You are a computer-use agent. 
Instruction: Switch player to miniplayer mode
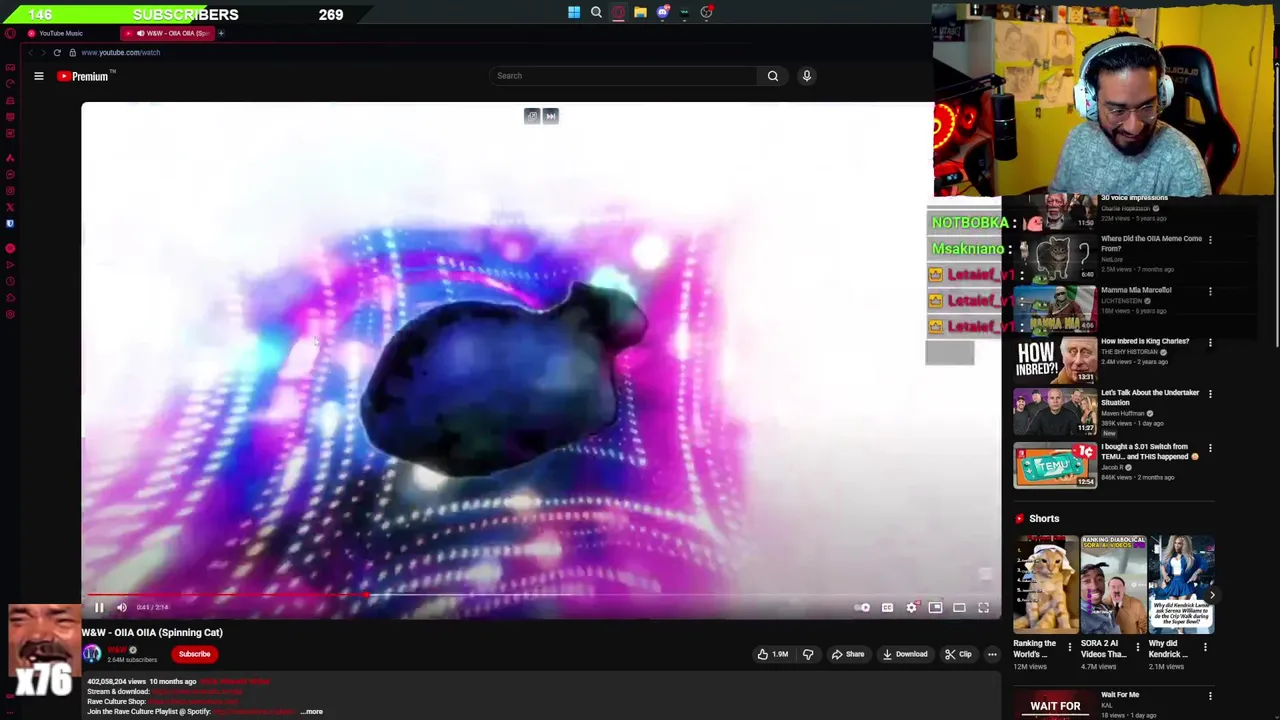point(935,607)
